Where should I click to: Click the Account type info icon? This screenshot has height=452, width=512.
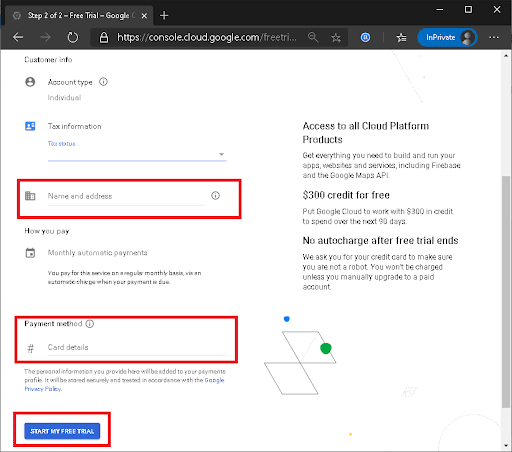pos(103,82)
